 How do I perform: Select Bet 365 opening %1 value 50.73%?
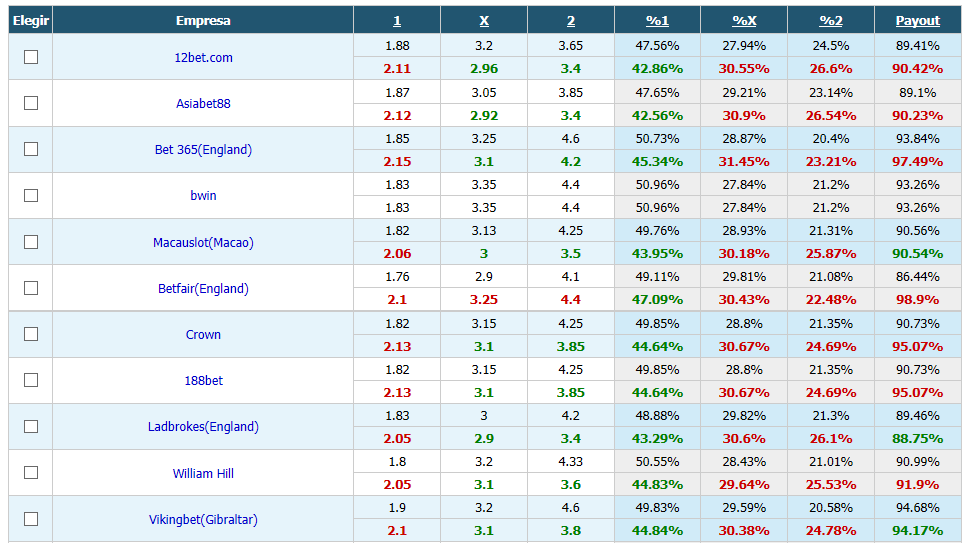657,139
